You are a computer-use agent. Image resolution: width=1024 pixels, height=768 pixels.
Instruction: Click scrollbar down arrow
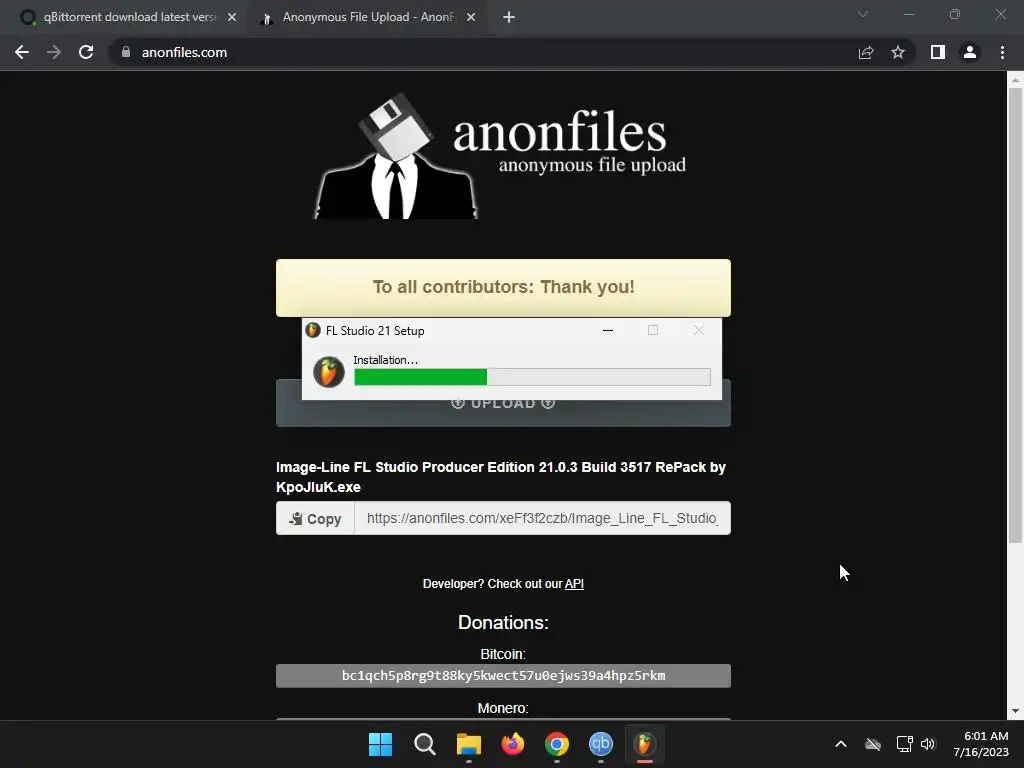point(1015,711)
